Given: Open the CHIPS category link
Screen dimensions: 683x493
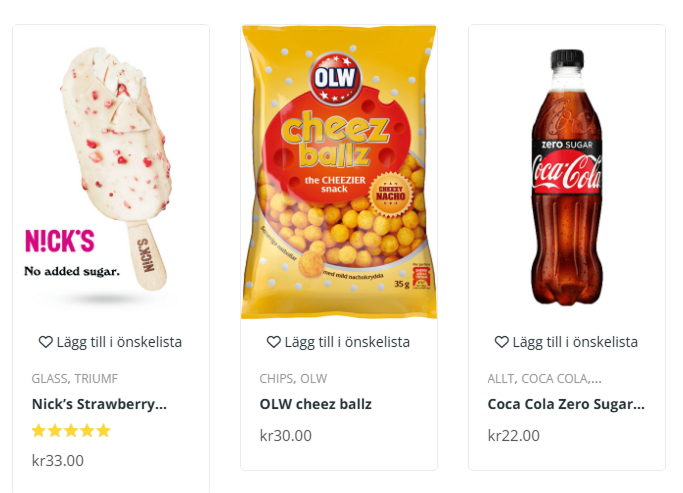Looking at the screenshot, I should point(276,379).
